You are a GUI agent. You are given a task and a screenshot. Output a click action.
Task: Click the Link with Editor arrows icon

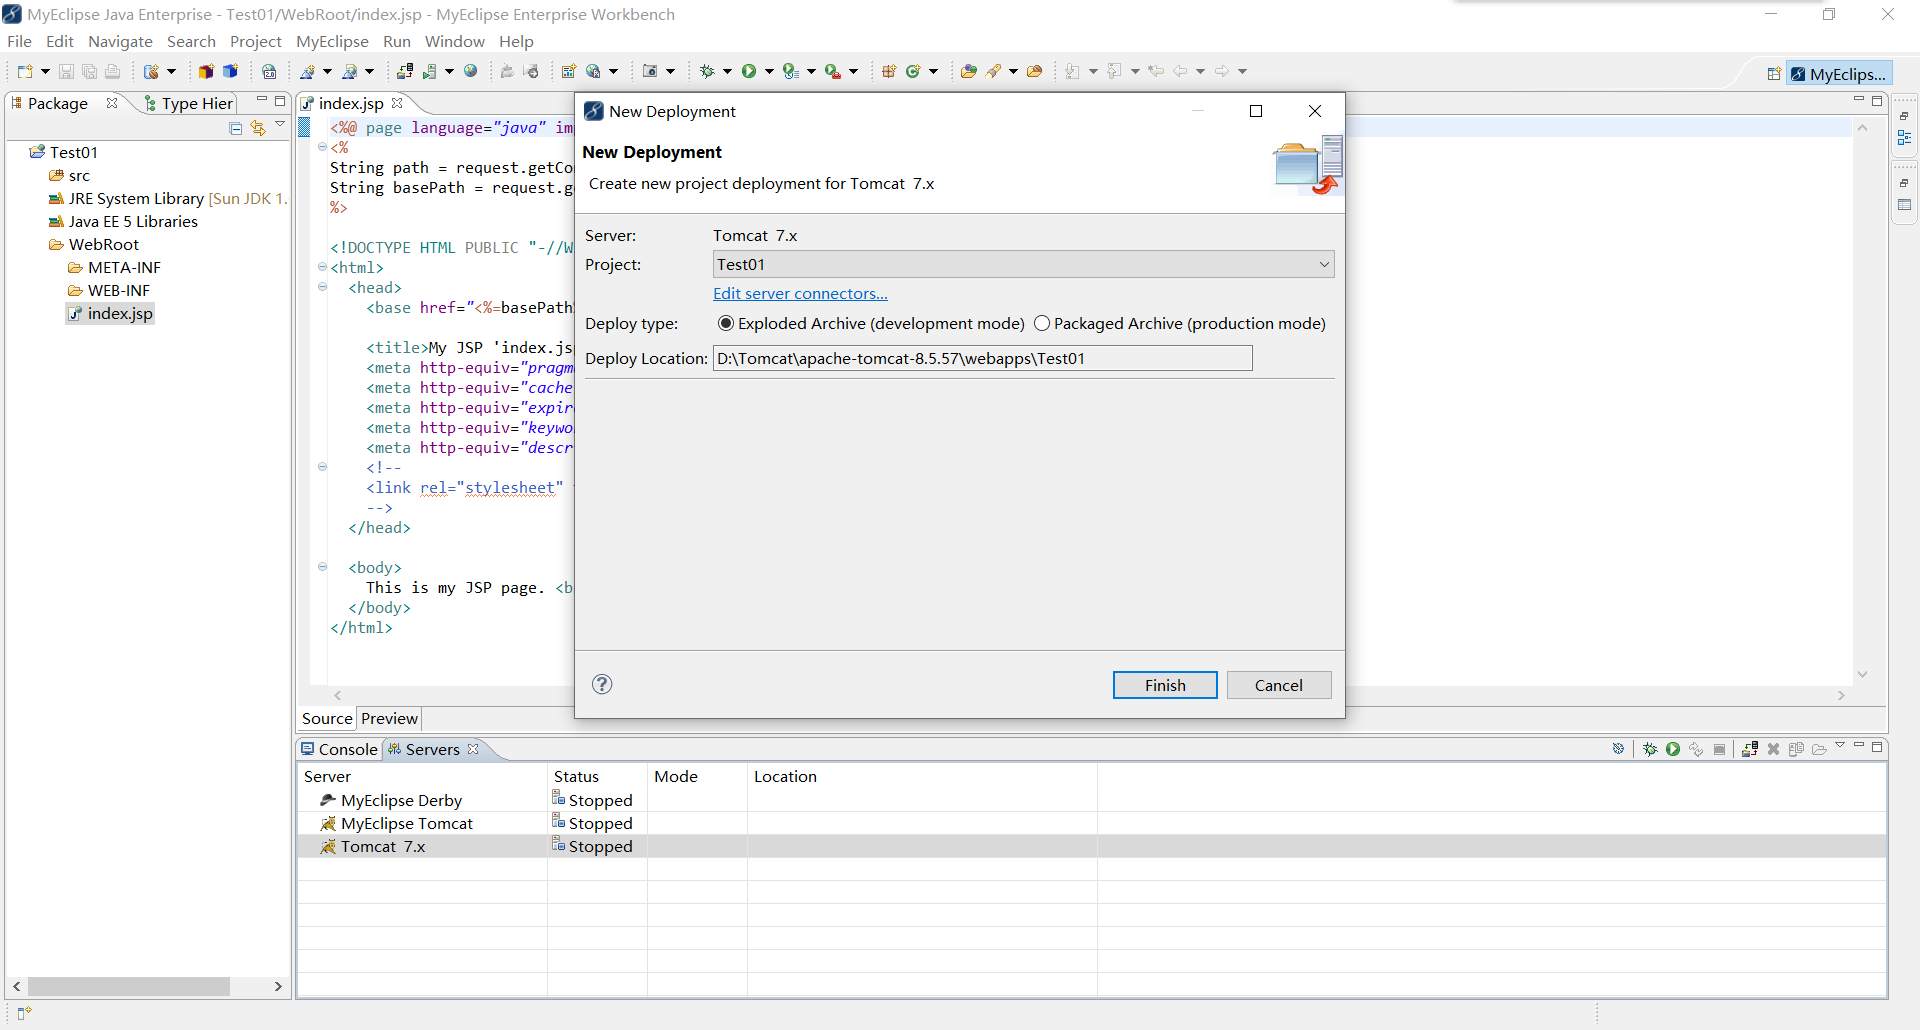click(258, 128)
